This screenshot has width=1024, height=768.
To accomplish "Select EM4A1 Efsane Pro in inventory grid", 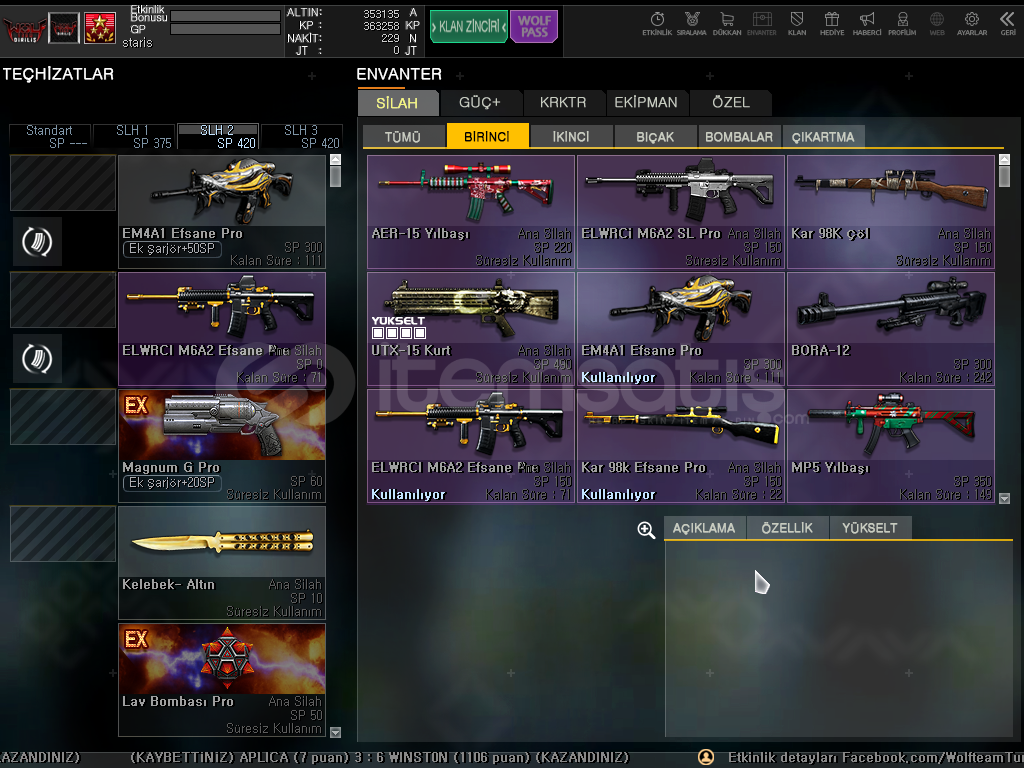I will (681, 329).
